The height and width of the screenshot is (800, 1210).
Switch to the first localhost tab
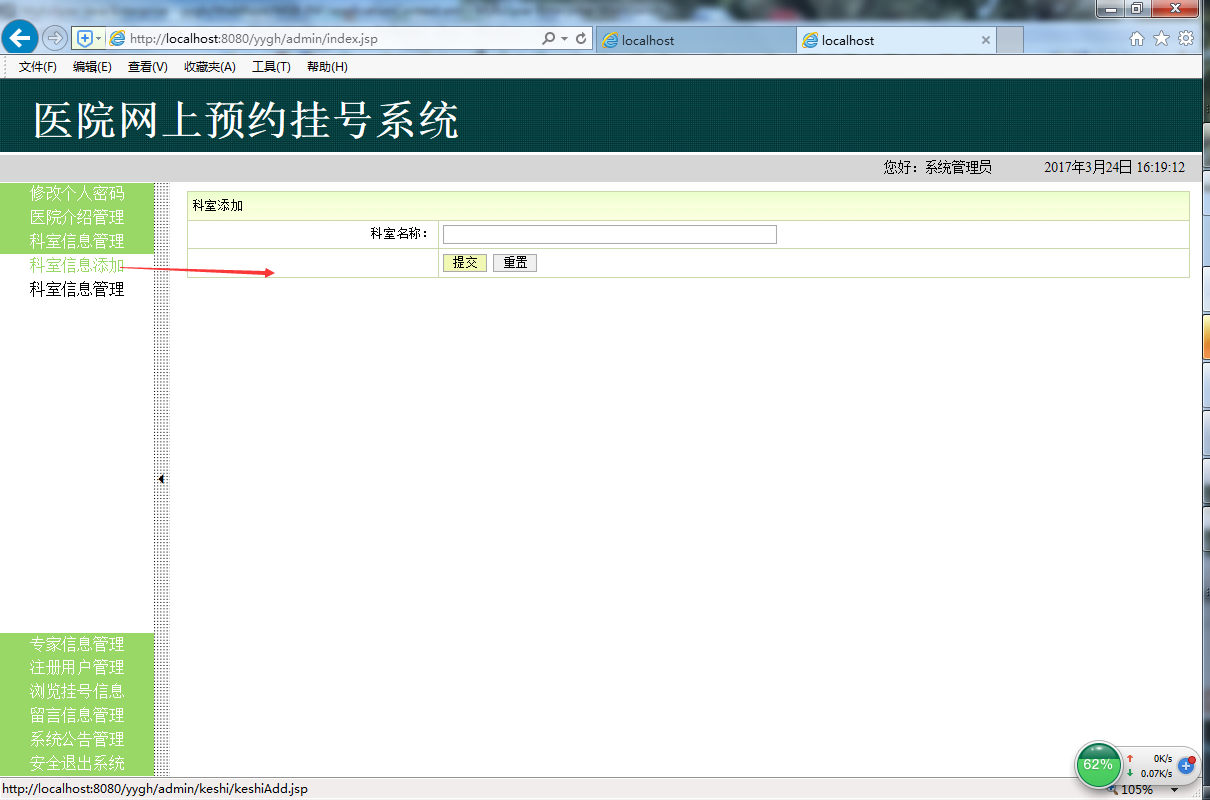pos(696,40)
